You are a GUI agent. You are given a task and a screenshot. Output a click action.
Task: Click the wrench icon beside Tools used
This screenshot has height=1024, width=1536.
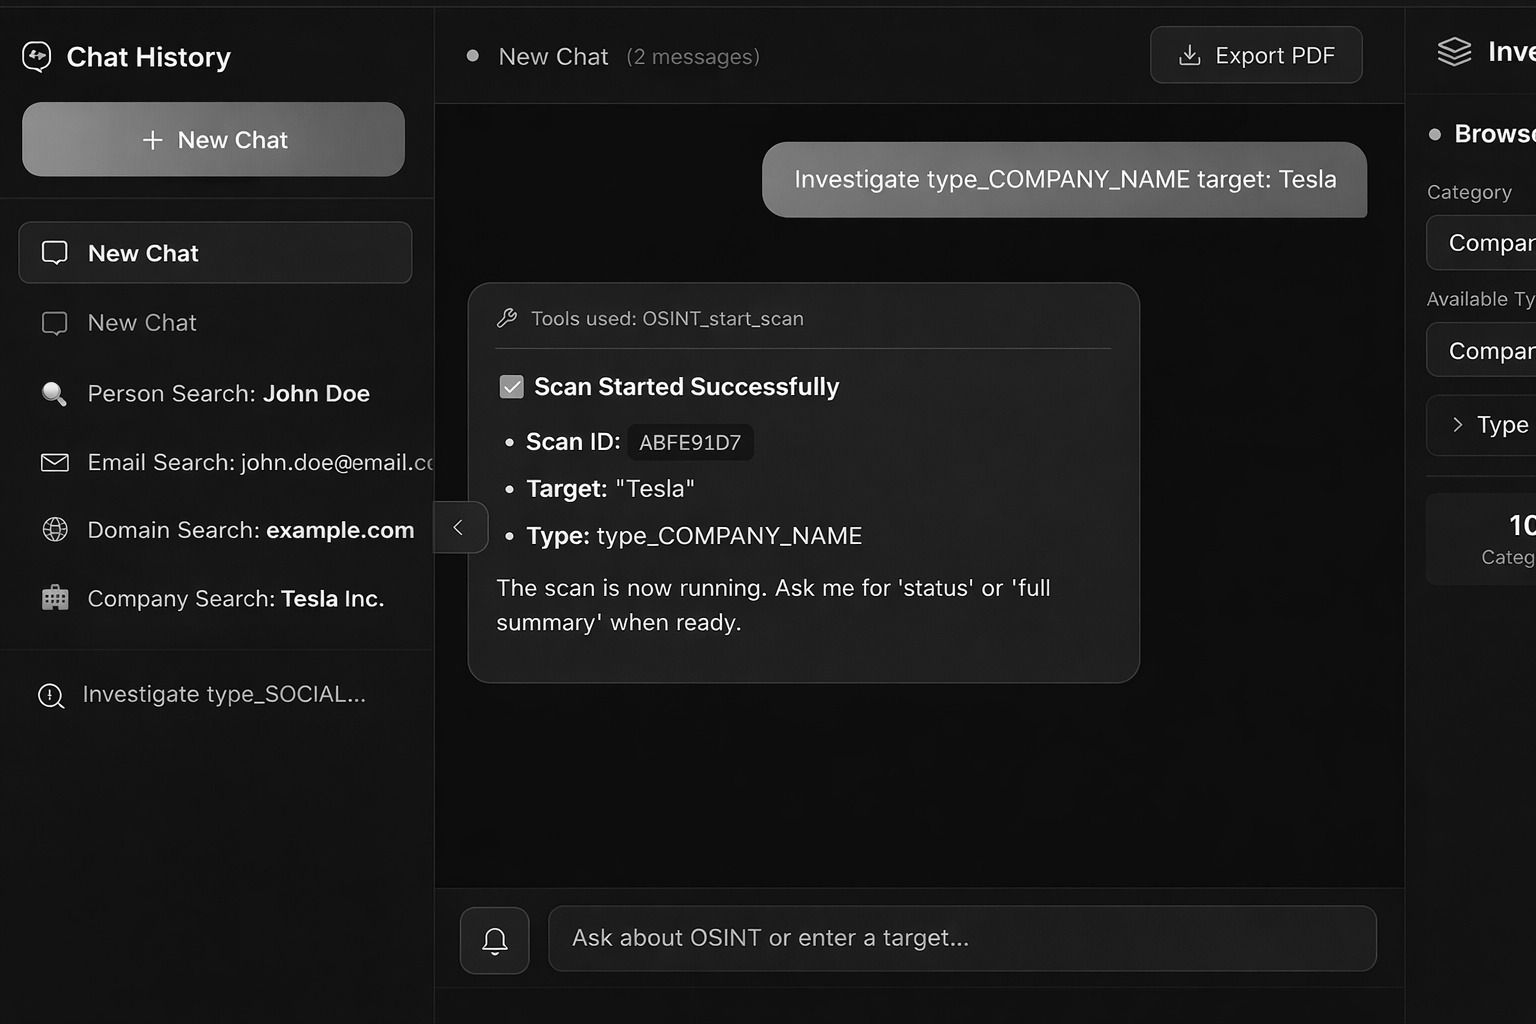(507, 318)
